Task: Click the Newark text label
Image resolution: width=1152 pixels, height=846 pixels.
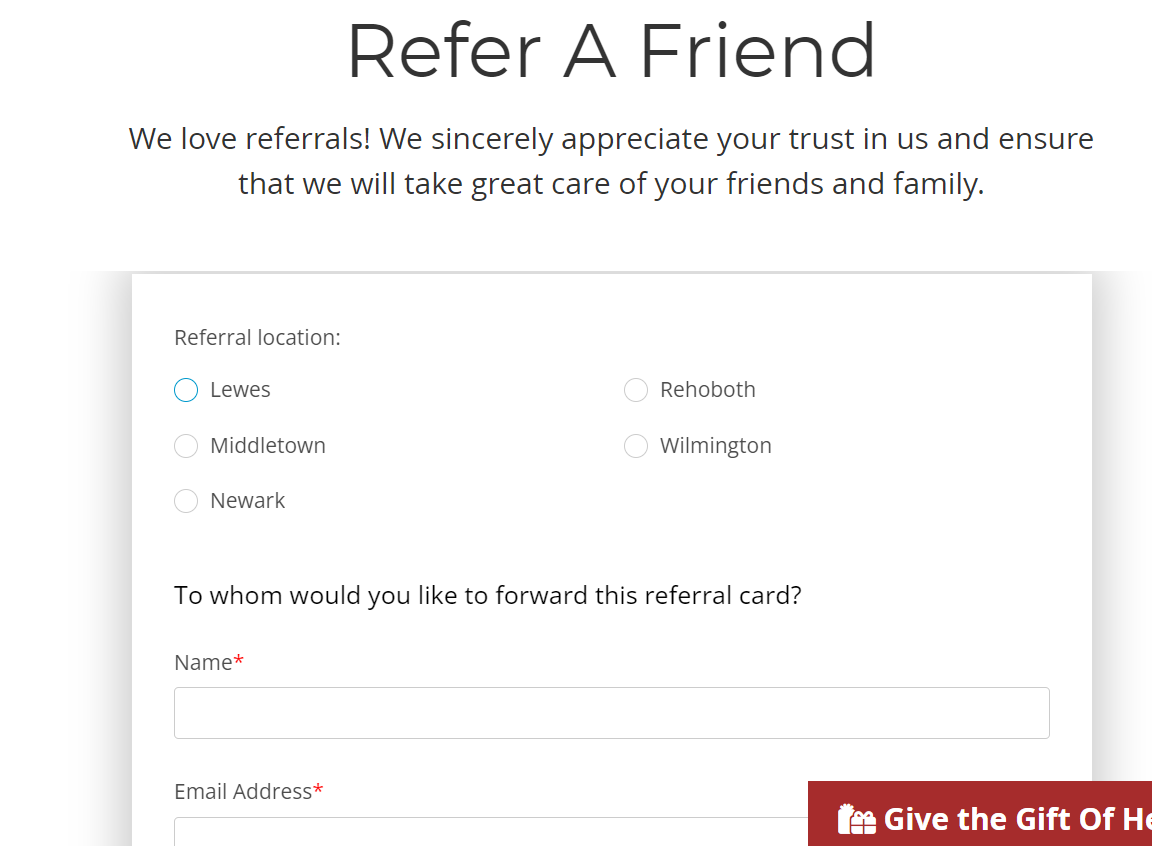Action: 248,501
